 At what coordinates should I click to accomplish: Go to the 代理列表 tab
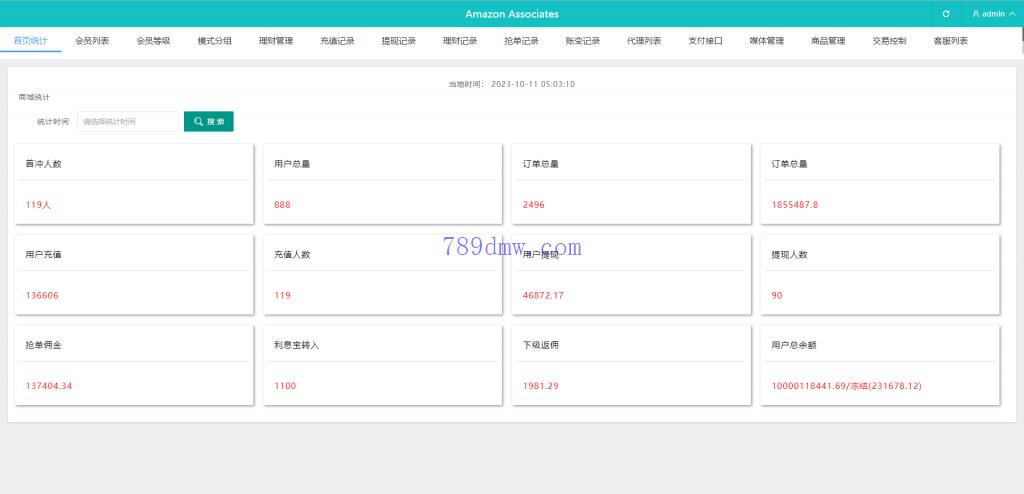(644, 41)
